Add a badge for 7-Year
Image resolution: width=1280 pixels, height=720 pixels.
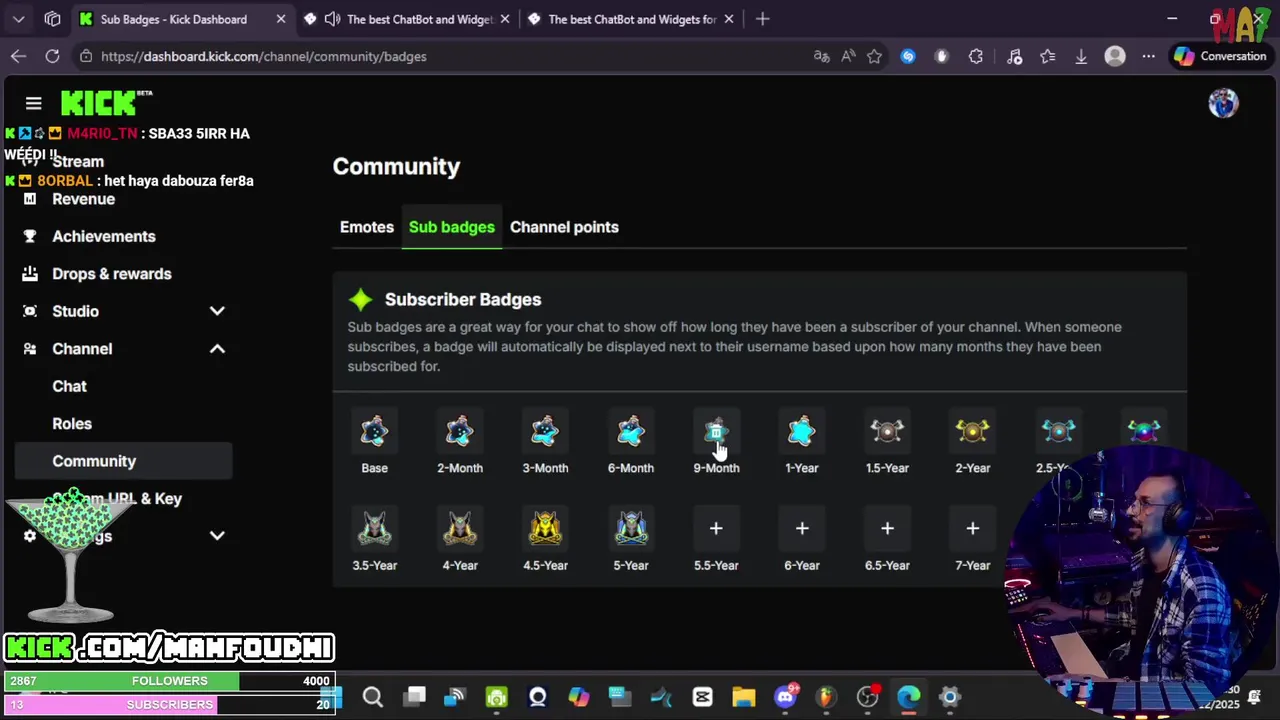pyautogui.click(x=973, y=529)
